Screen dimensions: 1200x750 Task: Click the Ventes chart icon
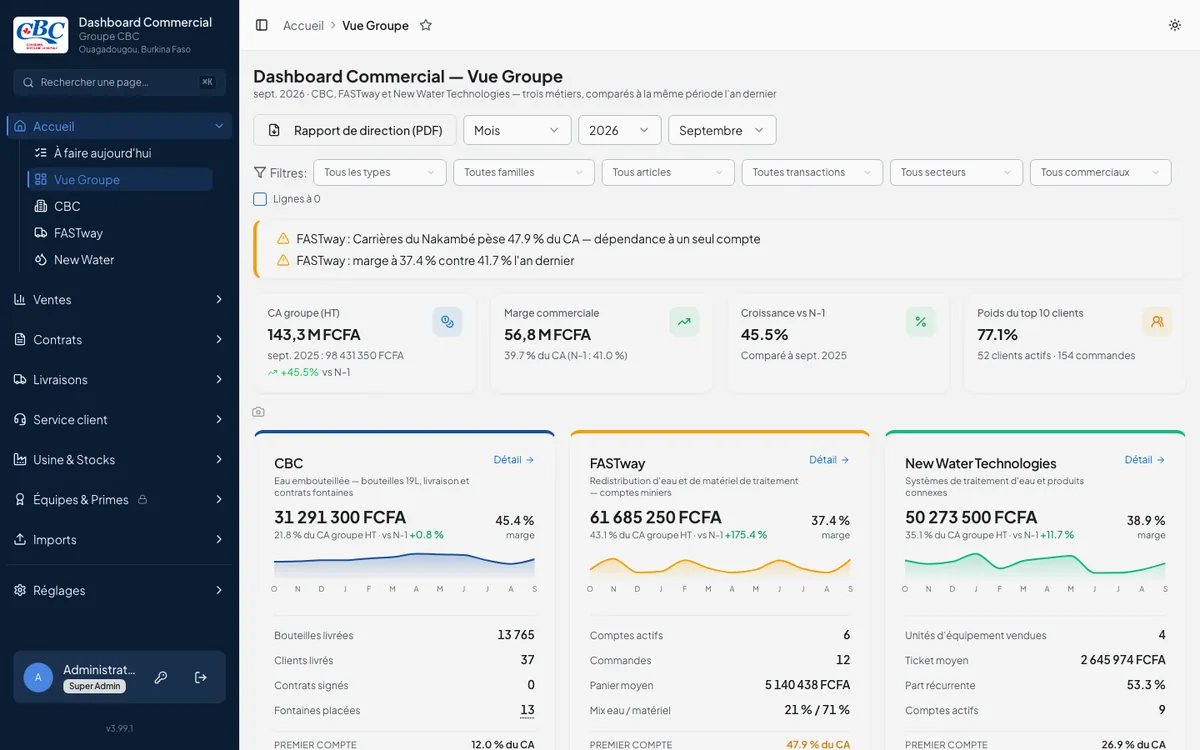click(20, 299)
